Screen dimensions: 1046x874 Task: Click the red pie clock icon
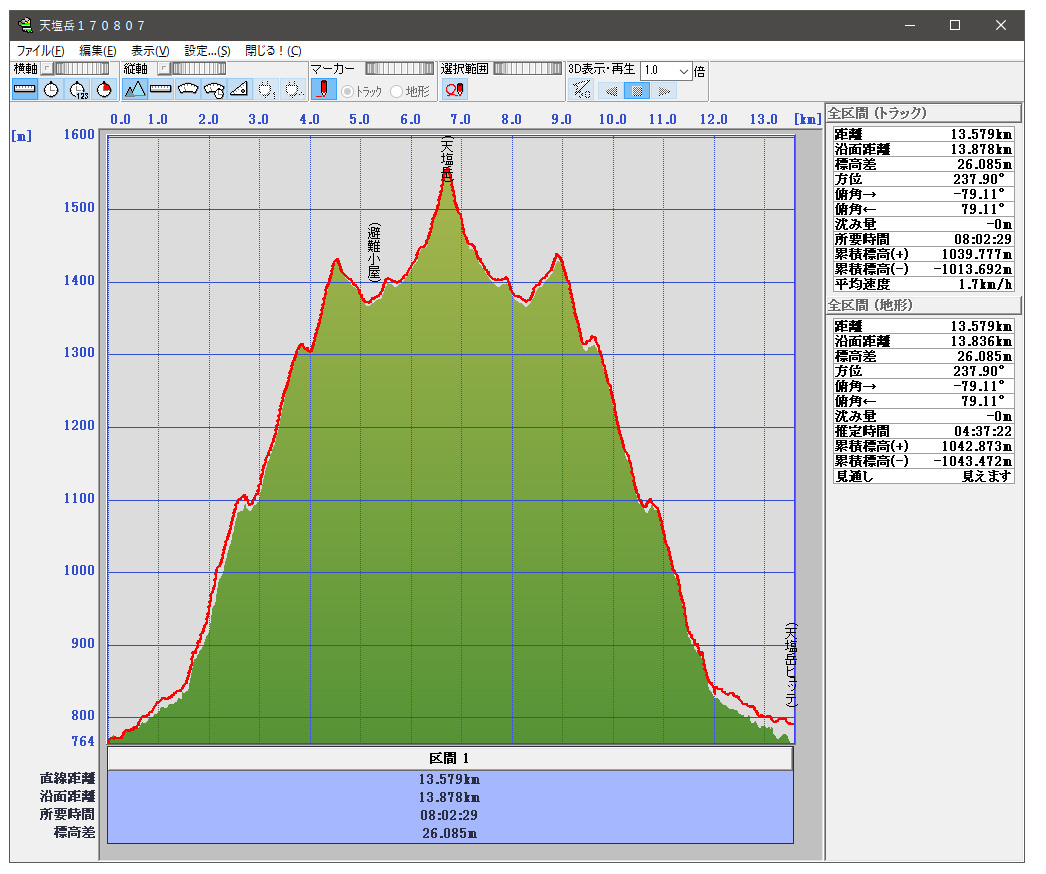(103, 90)
